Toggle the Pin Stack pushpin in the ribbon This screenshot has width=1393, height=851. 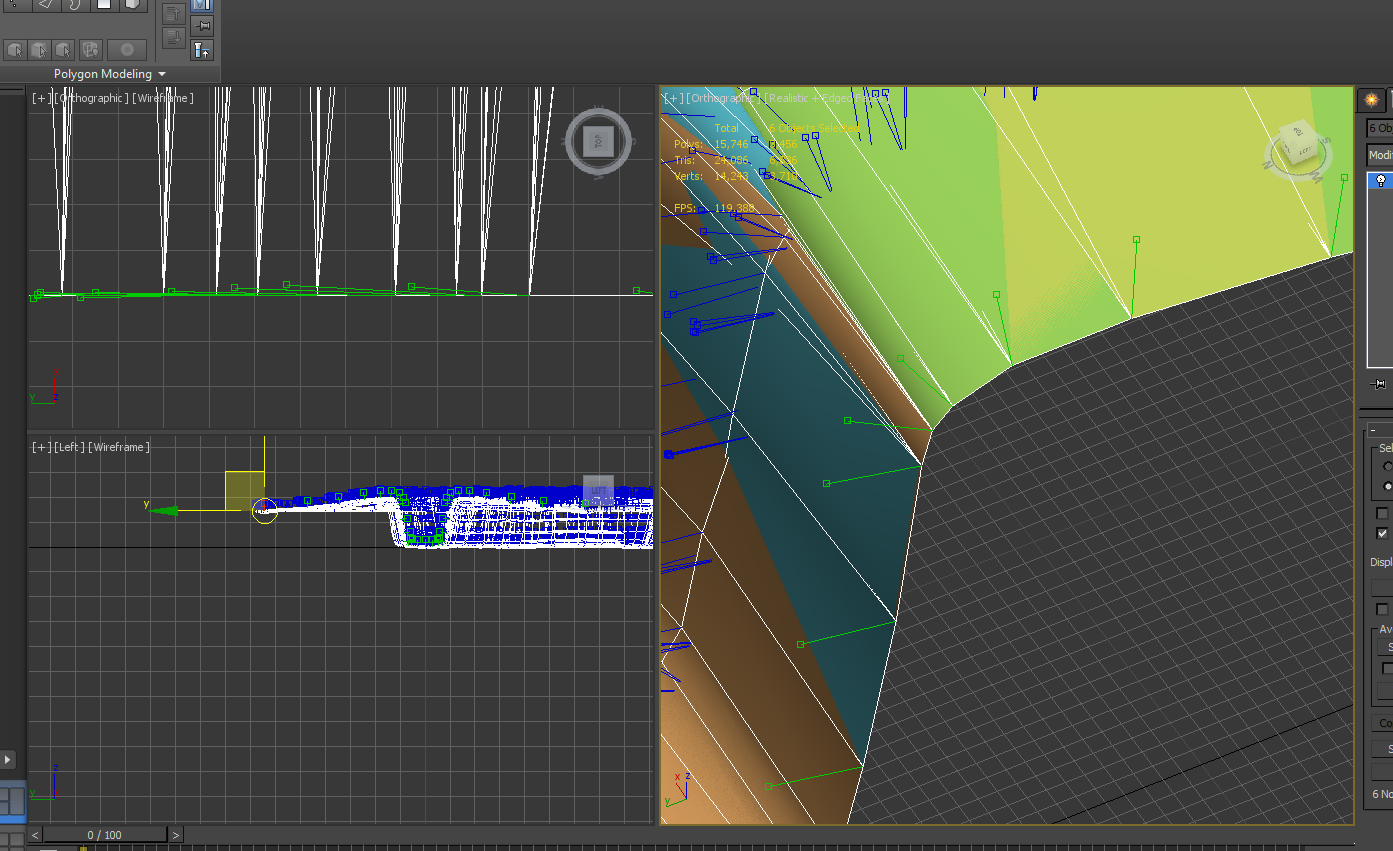click(x=201, y=25)
